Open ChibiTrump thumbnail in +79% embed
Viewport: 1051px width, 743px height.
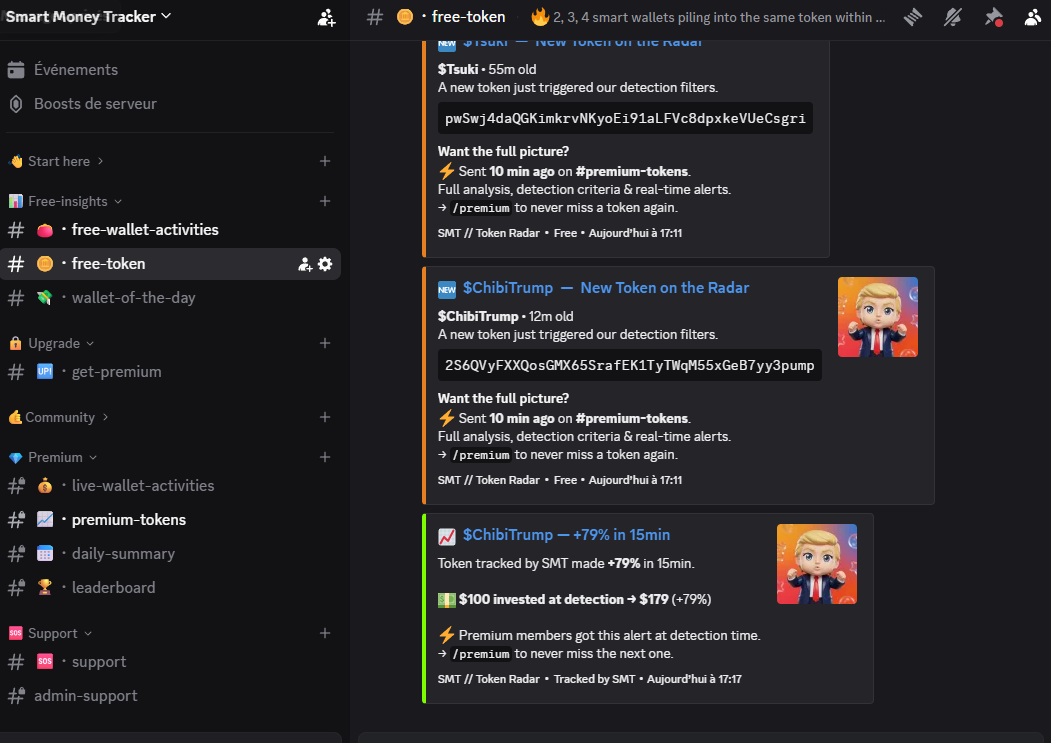click(x=816, y=564)
